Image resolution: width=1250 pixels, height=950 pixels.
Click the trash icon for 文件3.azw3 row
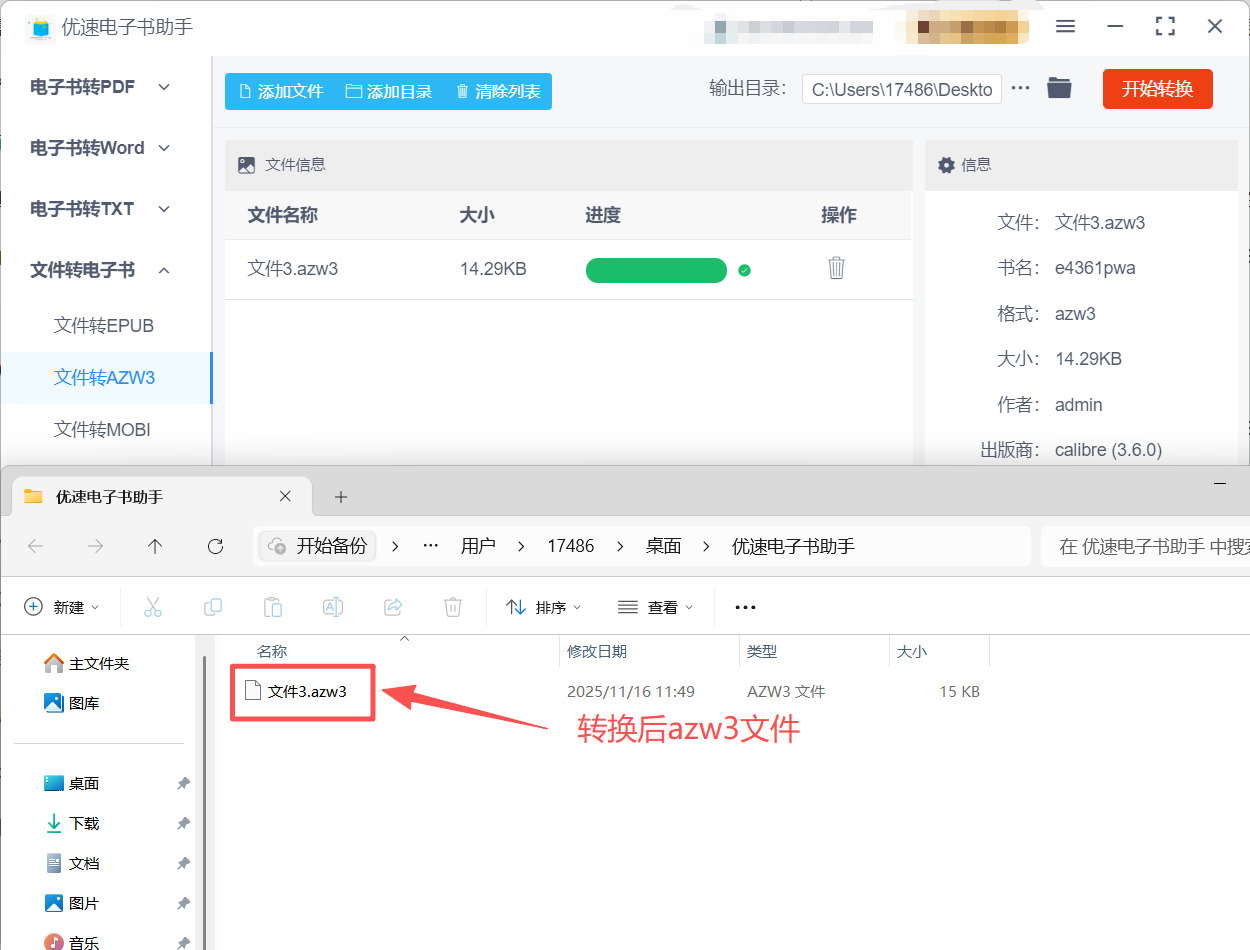(x=836, y=268)
